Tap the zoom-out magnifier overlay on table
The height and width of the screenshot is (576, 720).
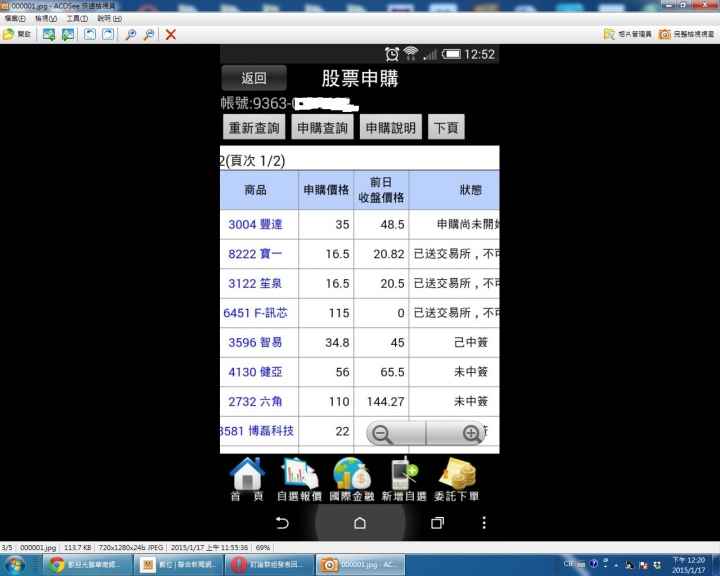click(396, 433)
